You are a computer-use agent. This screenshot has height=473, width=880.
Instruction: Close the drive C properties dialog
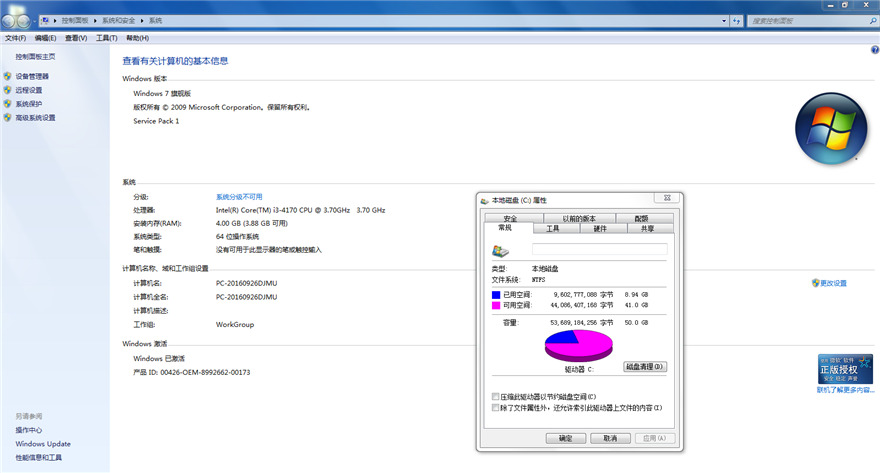667,198
